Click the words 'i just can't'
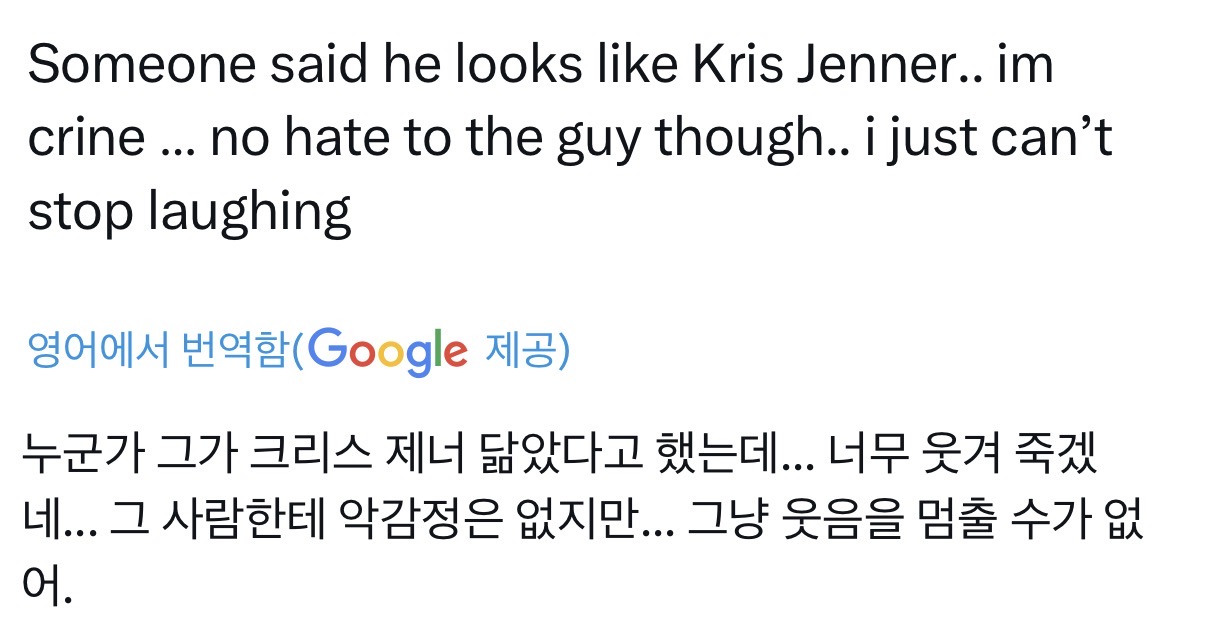The width and height of the screenshot is (1206, 642). (x=986, y=138)
